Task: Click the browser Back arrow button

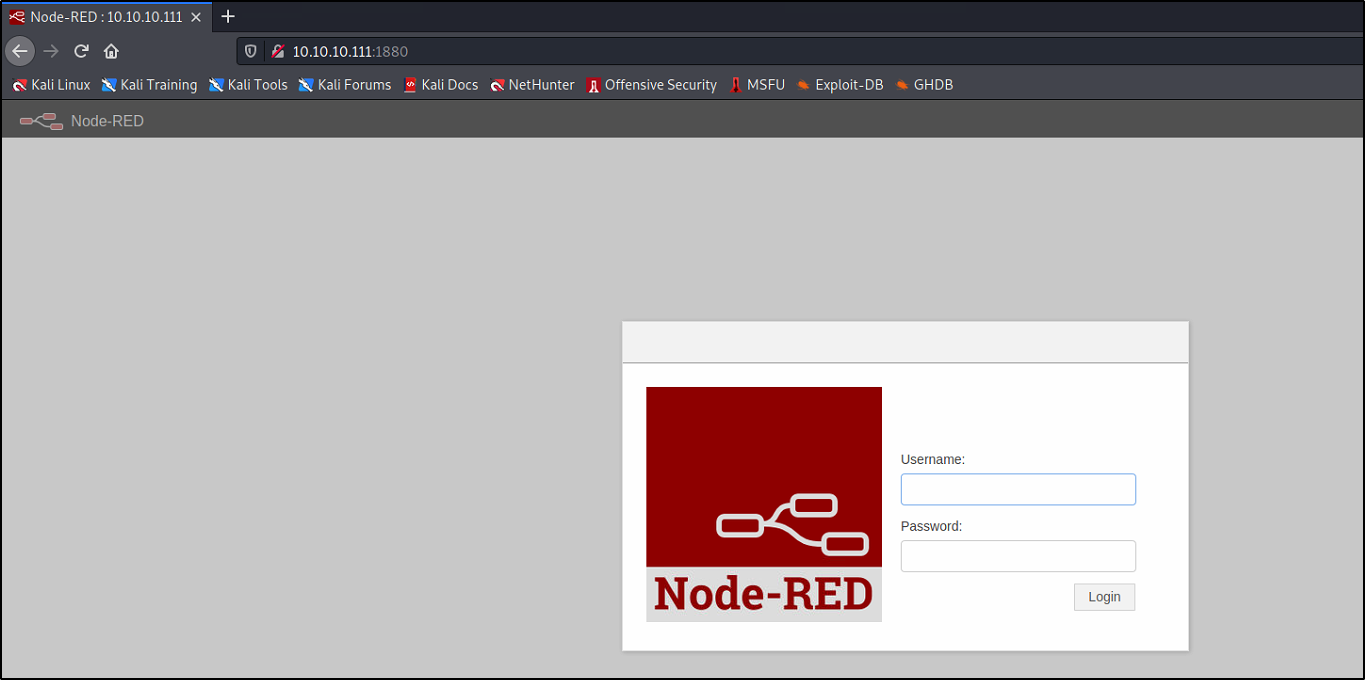Action: pos(20,51)
